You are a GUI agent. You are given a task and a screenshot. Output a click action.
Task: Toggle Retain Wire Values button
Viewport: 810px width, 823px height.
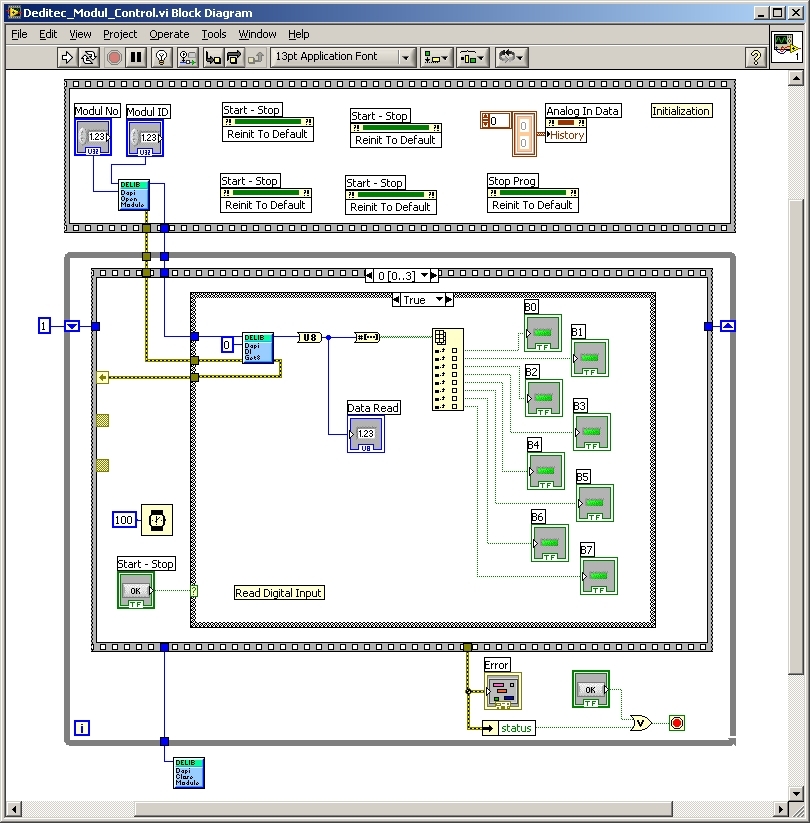tap(187, 57)
